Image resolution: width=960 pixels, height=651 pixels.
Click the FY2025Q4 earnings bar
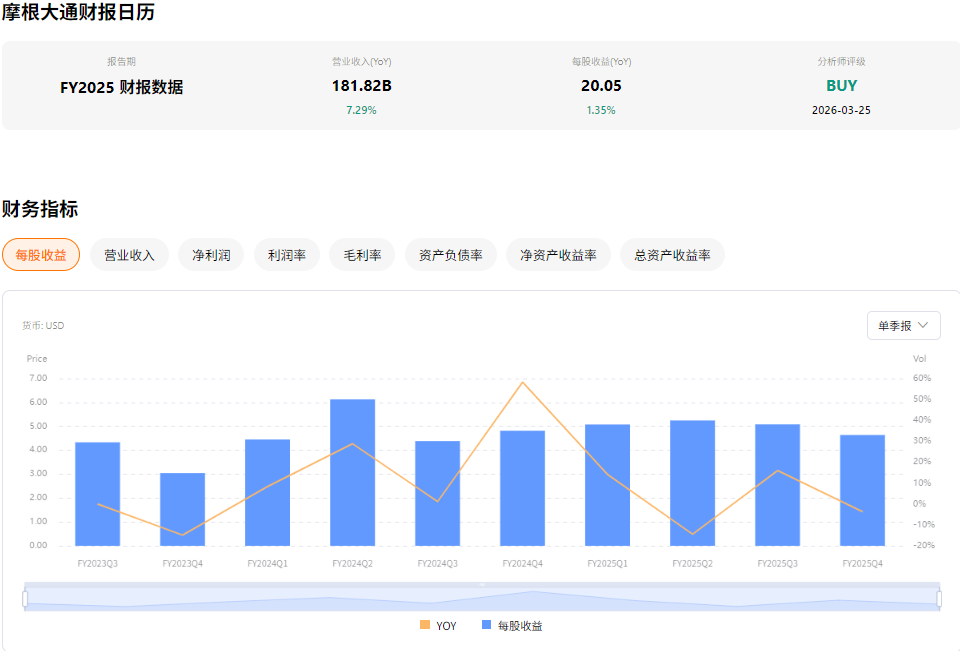[x=862, y=490]
